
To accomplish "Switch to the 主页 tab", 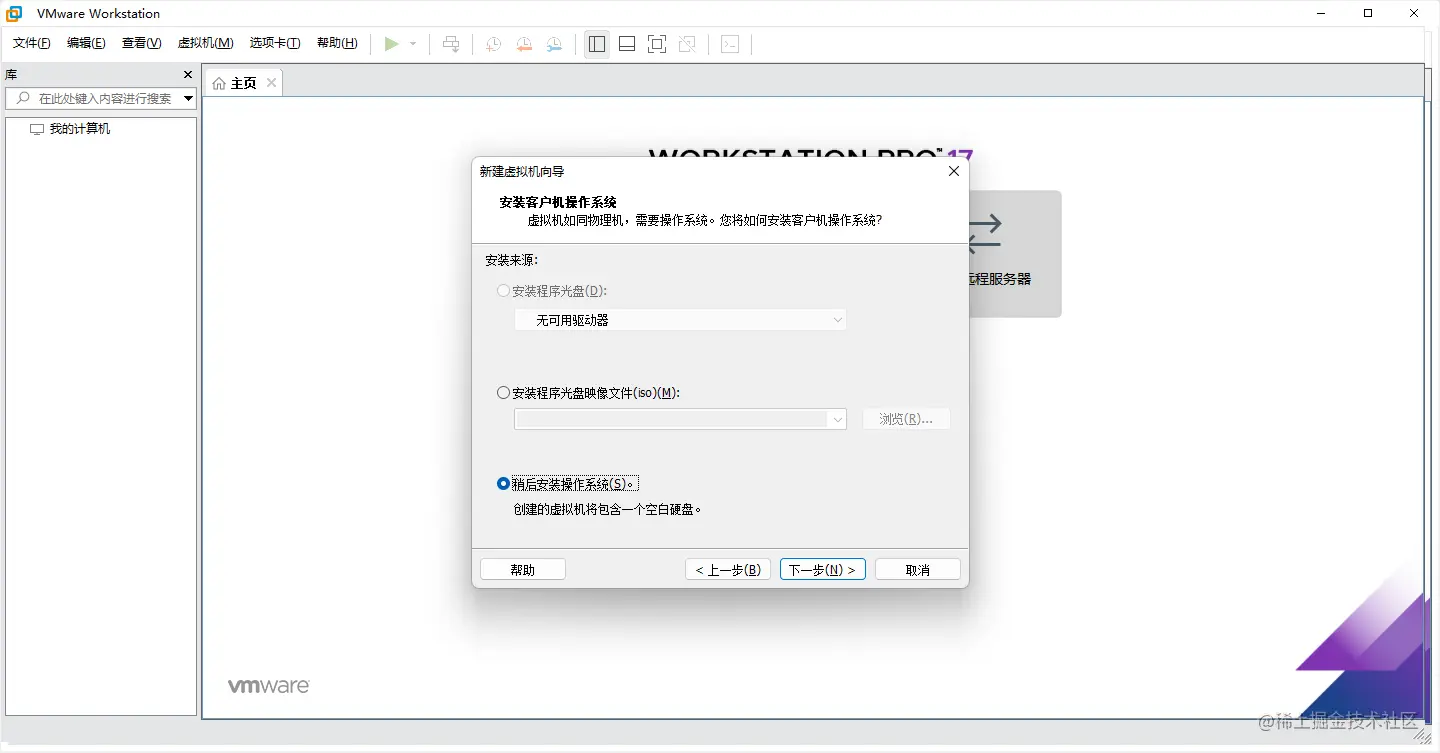I will coord(241,82).
